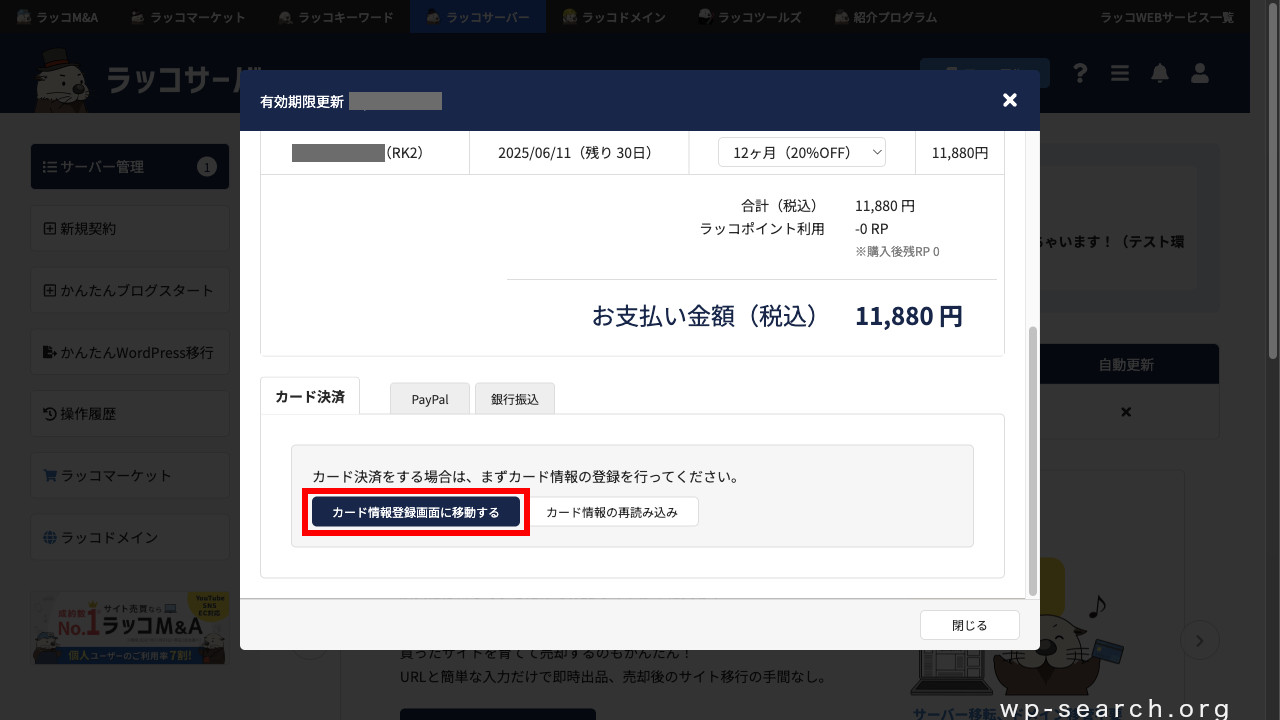This screenshot has width=1280, height=720.
Task: Open 操作履歴 in the sidebar
Action: pos(130,414)
